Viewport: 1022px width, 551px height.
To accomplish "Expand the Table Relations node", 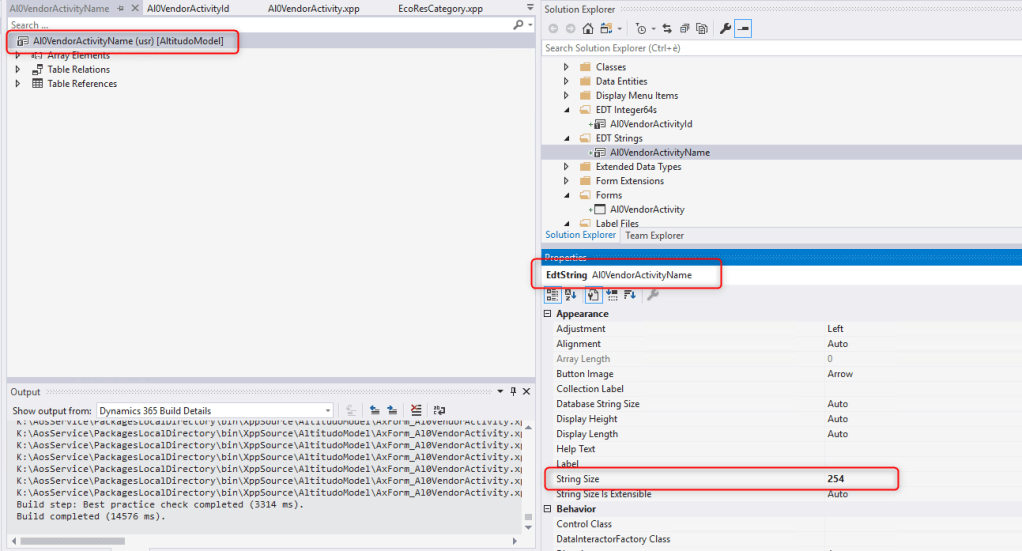I will [x=18, y=70].
